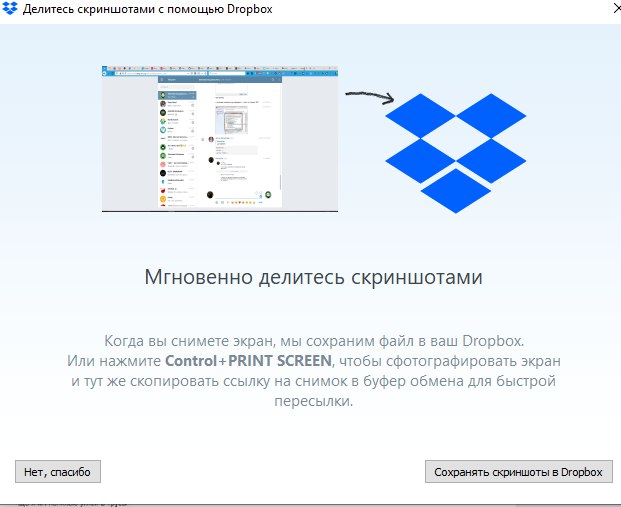This screenshot has width=621, height=507.
Task: Click "Сохранять скриншоты в Dropbox" button
Action: tap(518, 471)
